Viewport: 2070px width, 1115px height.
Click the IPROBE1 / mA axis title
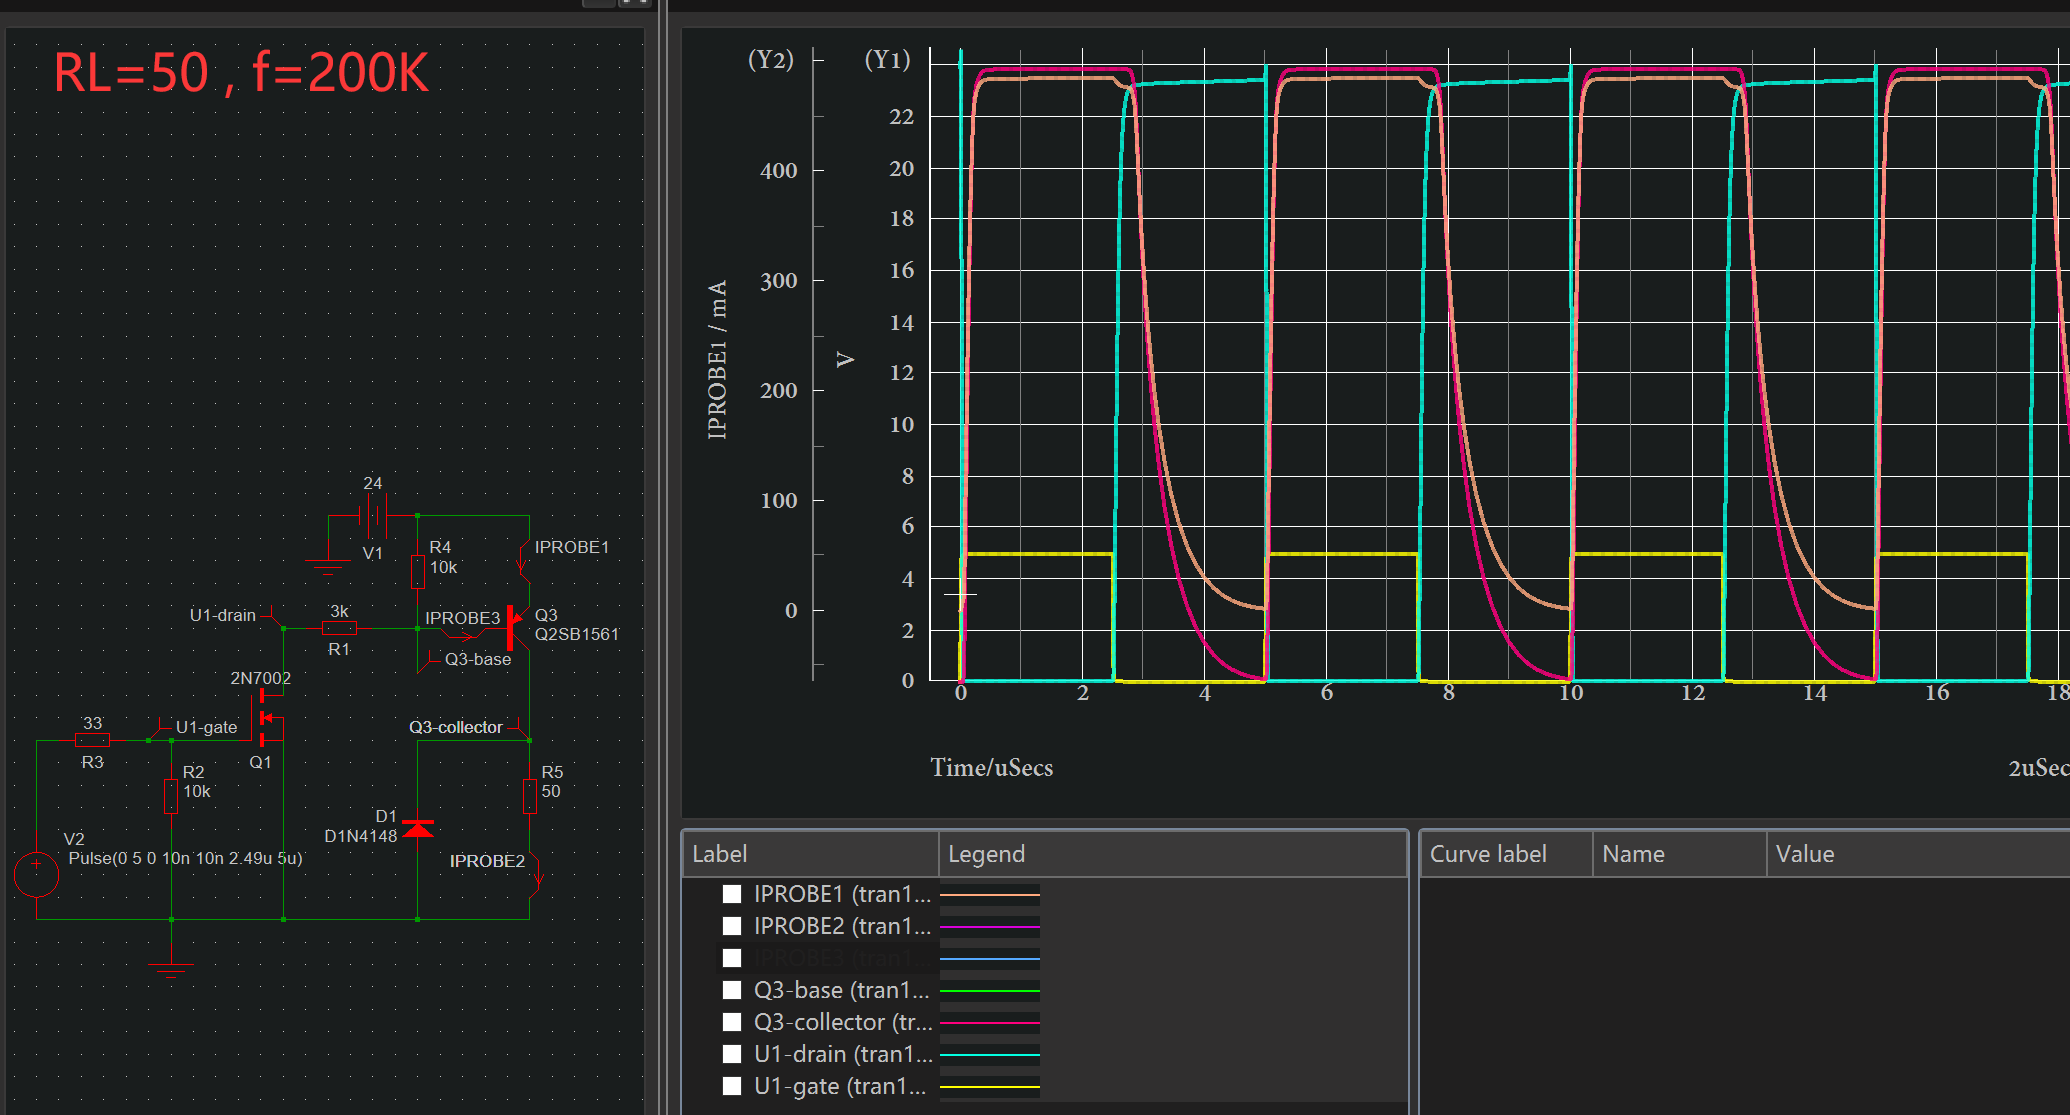click(717, 360)
